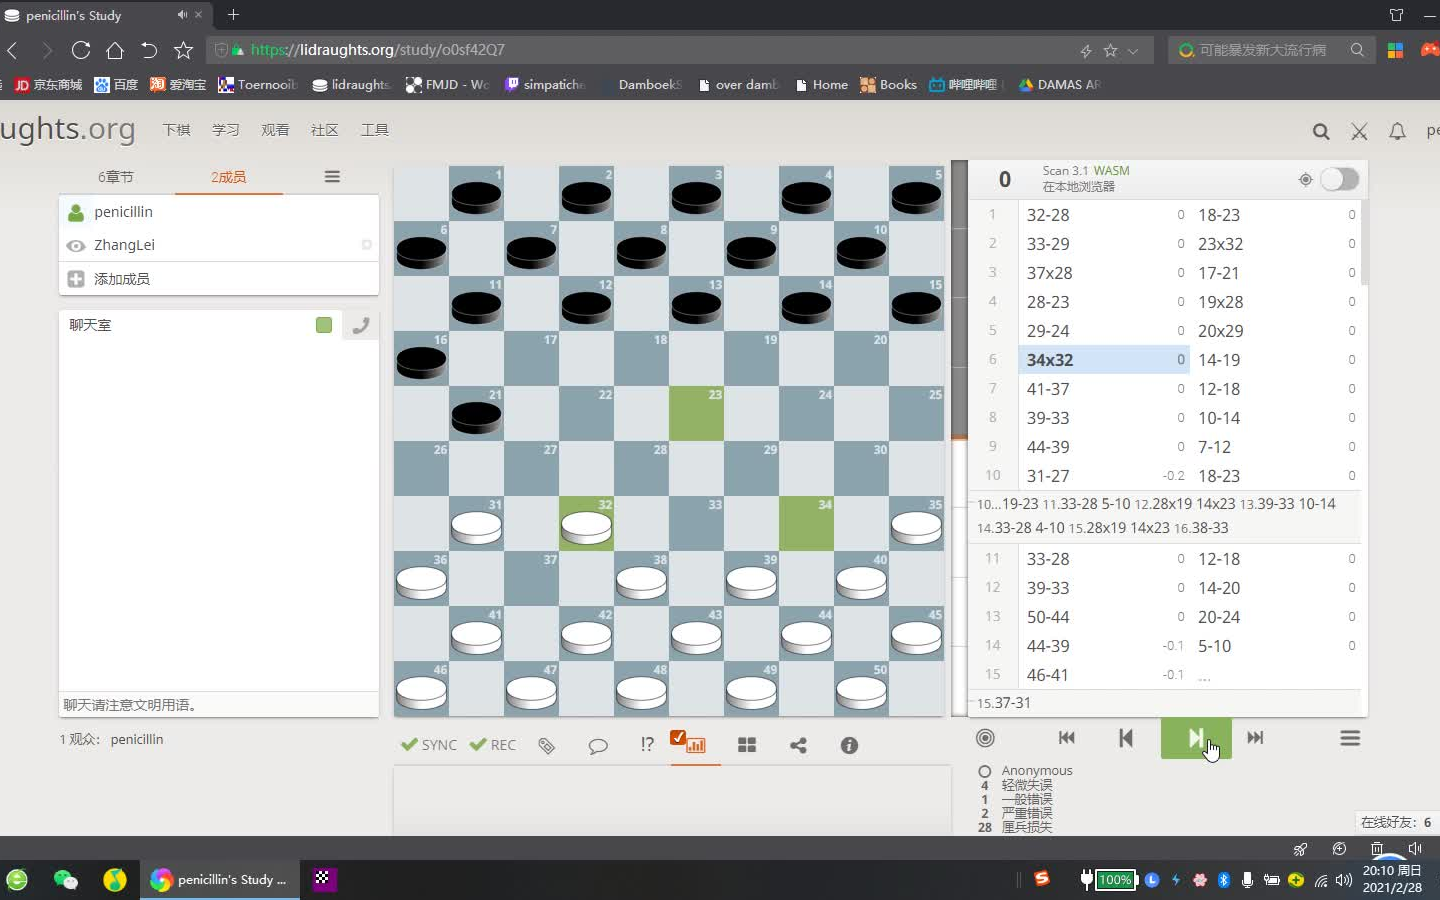
Task: Open the 京东商城 bookmark
Action: [49, 85]
